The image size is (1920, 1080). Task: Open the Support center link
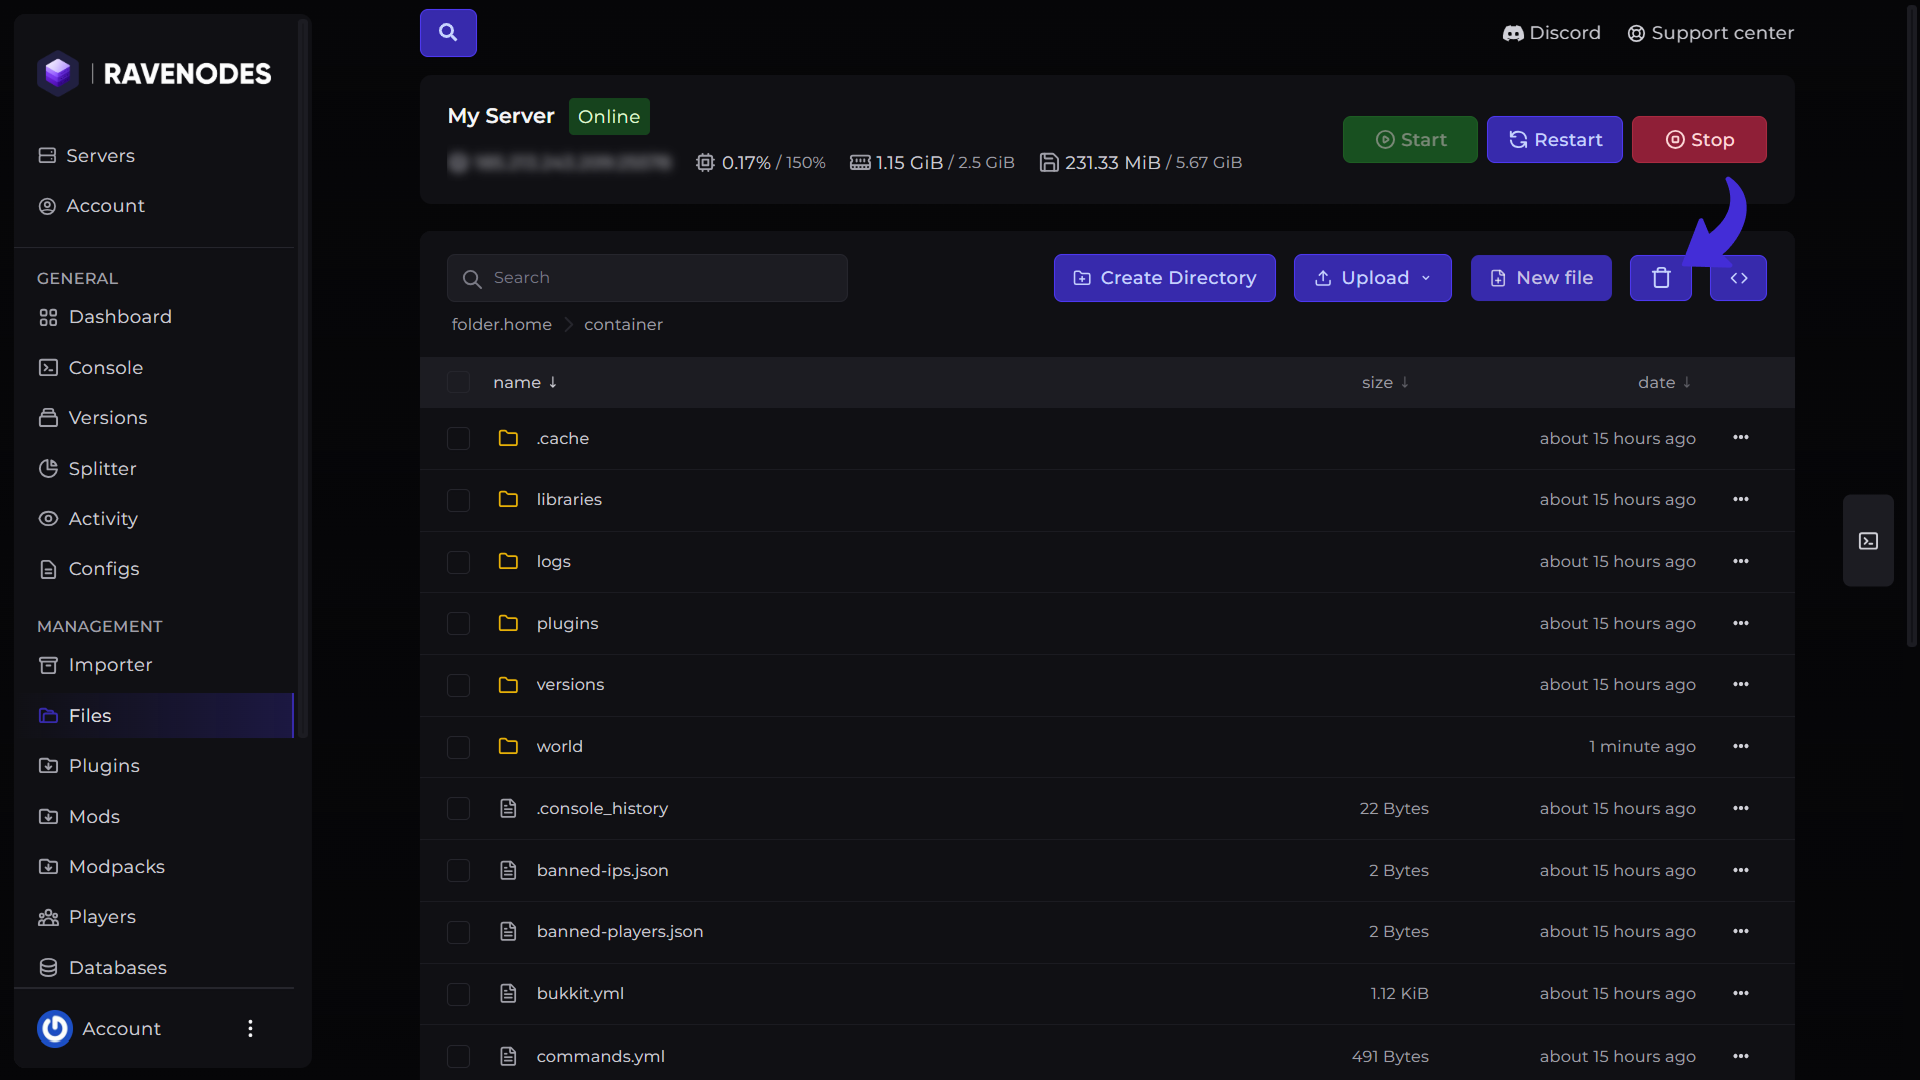1711,33
